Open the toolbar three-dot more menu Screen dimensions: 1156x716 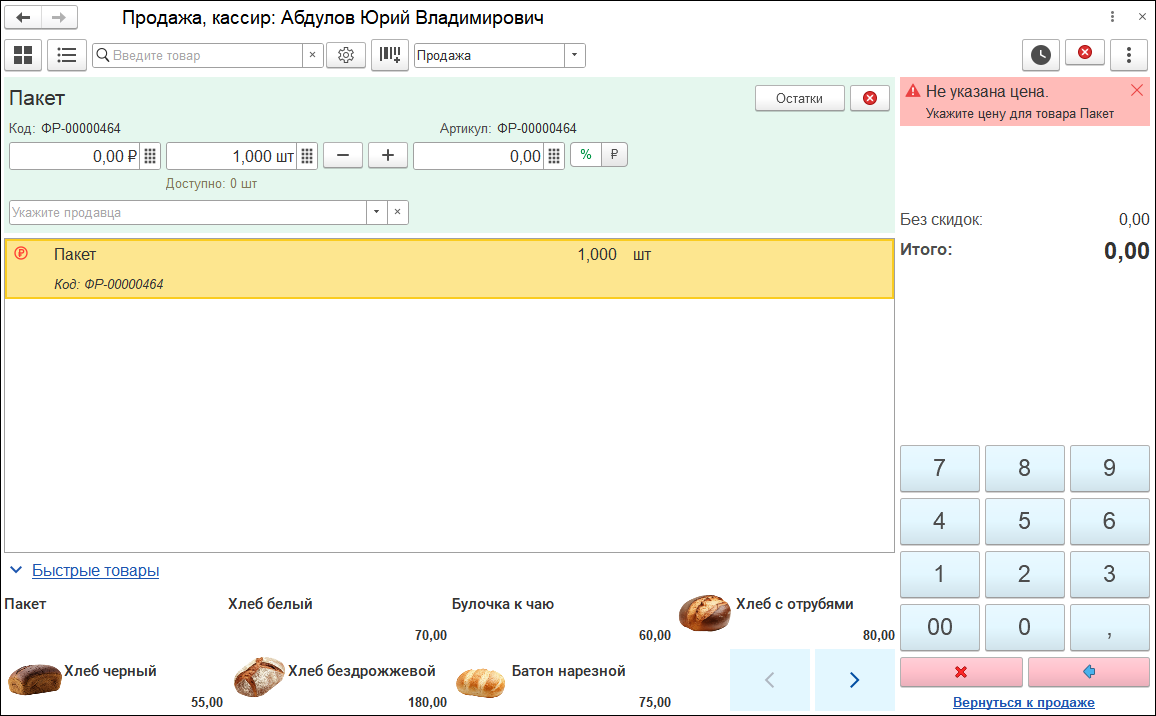pyautogui.click(x=1129, y=55)
